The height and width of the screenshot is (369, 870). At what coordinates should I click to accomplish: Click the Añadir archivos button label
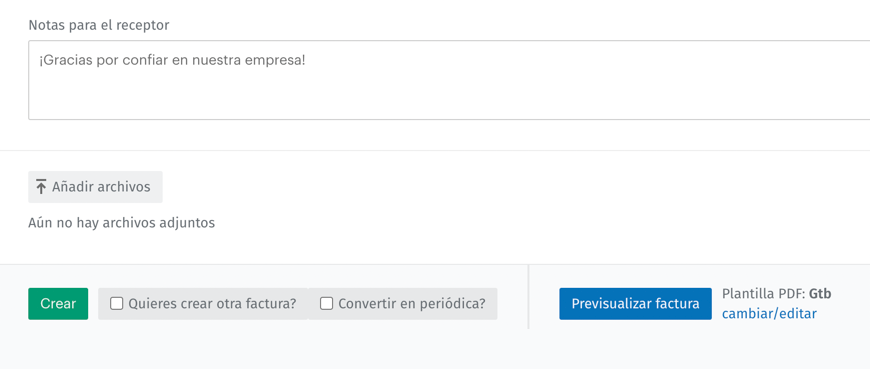pos(101,187)
